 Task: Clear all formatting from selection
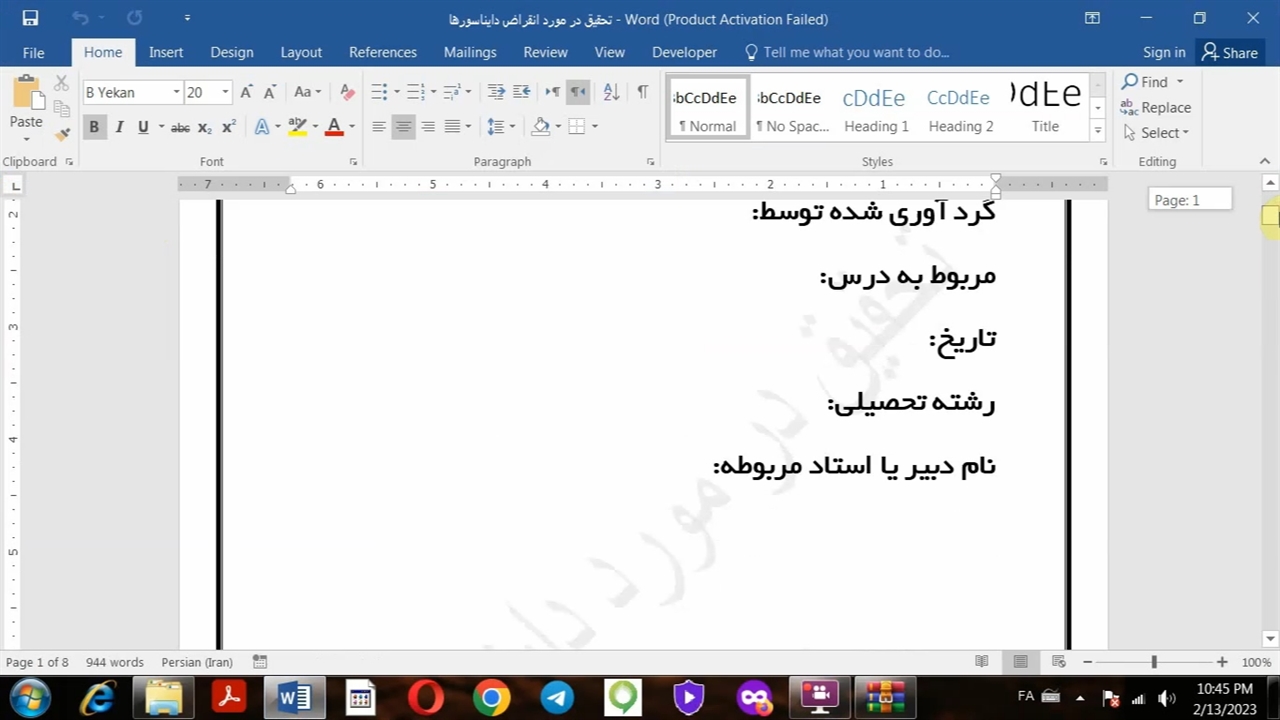(x=347, y=92)
